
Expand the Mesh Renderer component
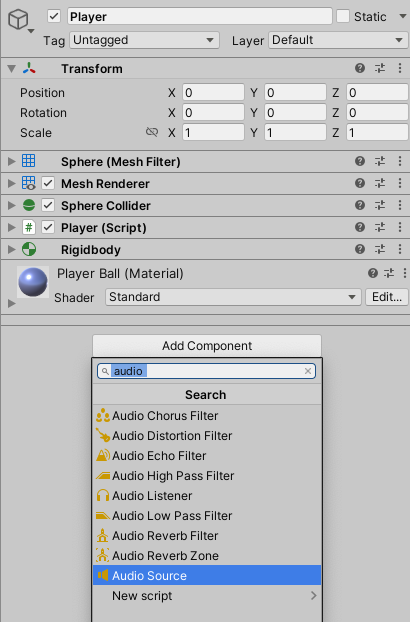click(11, 183)
